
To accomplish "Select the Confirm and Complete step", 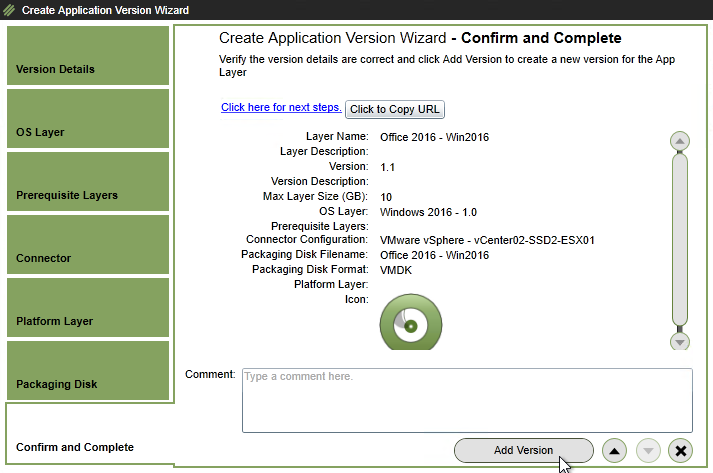I will pos(90,434).
